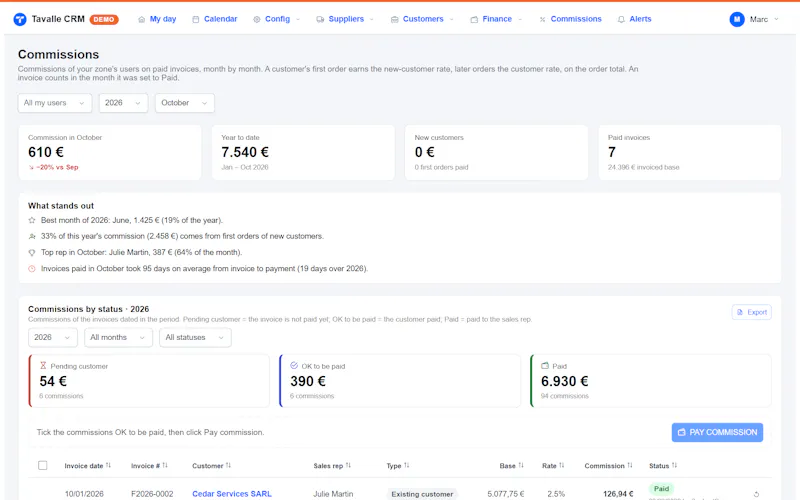Sort by Status column
This screenshot has width=800, height=500.
(x=663, y=466)
